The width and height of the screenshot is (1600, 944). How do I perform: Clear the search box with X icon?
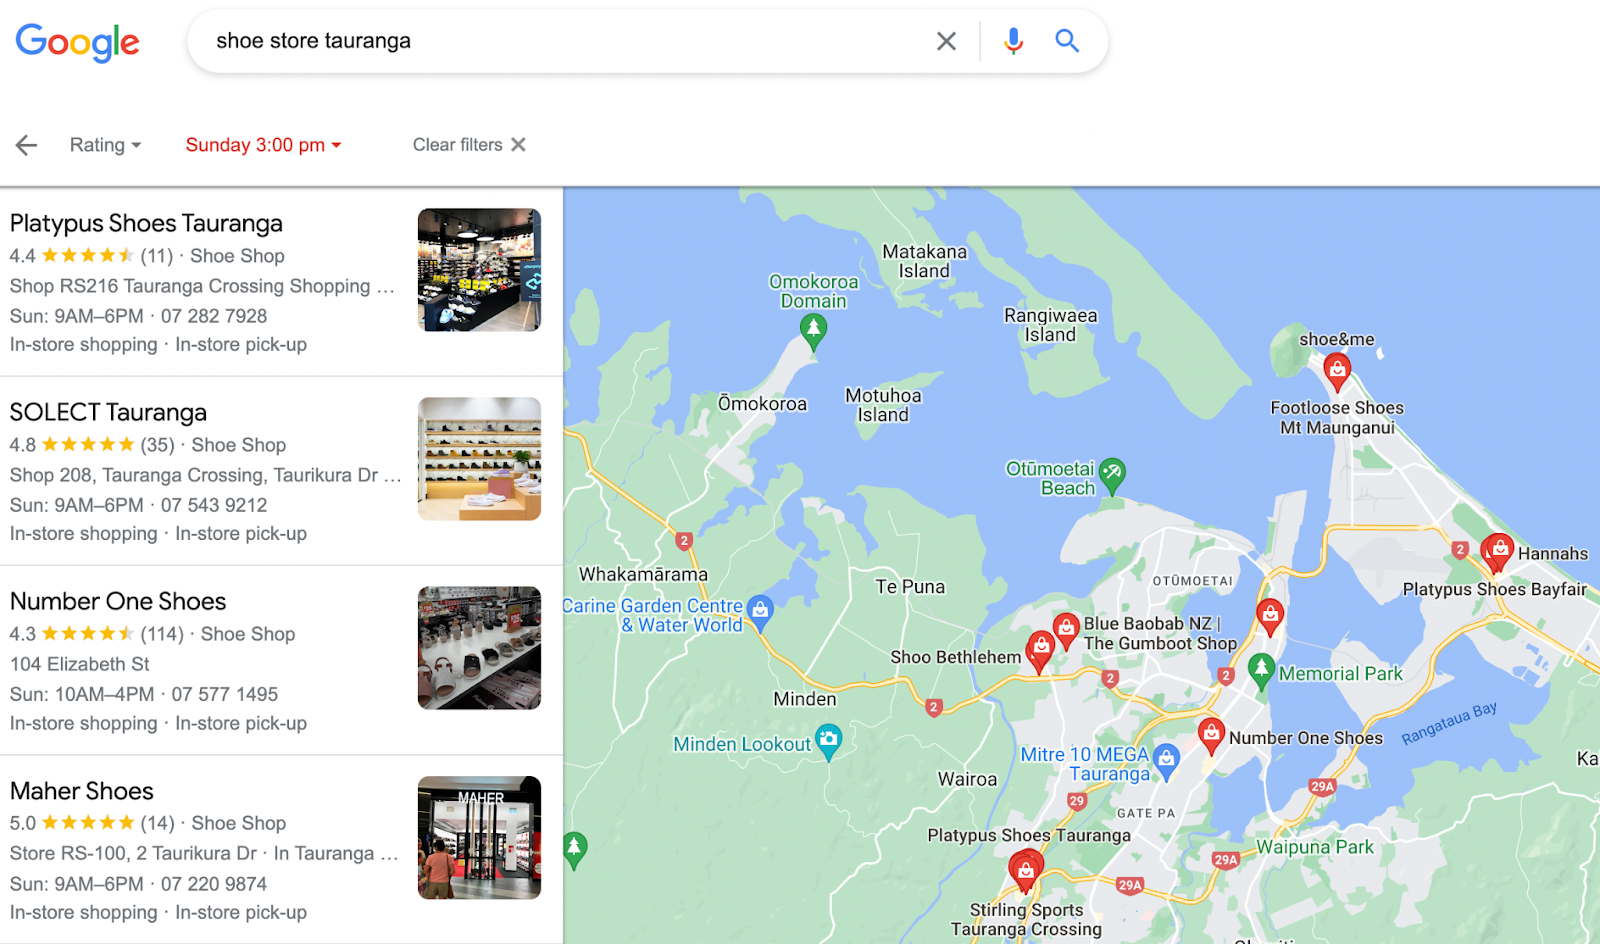(x=946, y=41)
